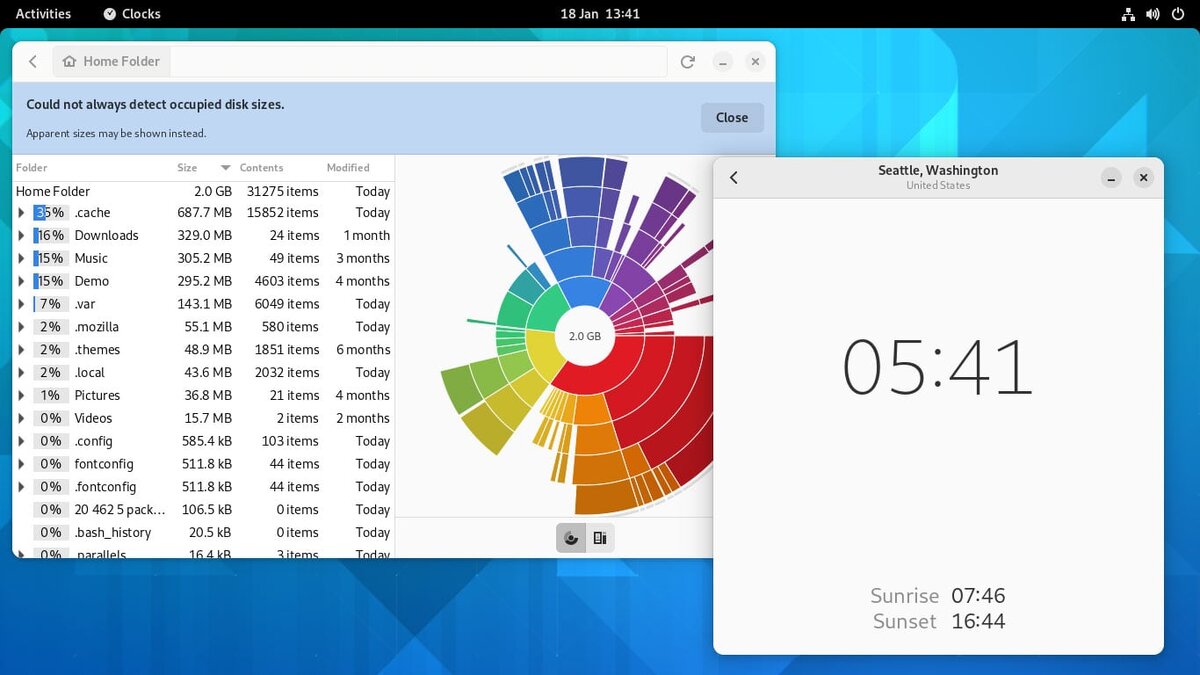Go back in Disk Usage Analyzer window

(33, 61)
